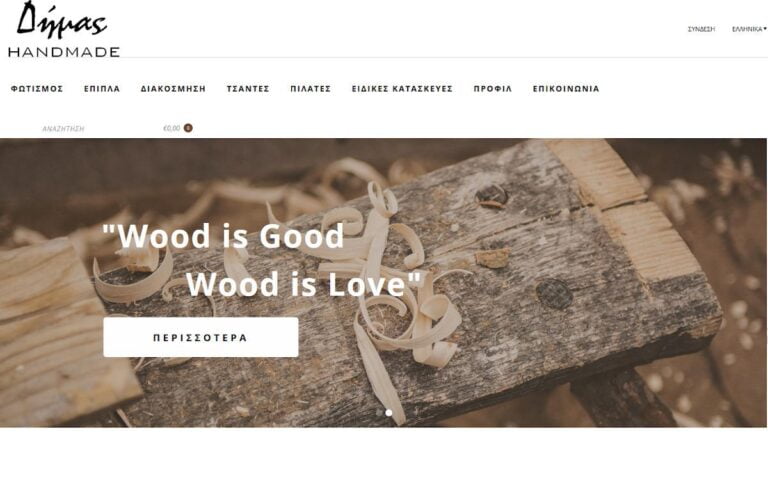Go to the ΔΙΑΚΟΣΜΗΣΗ category
The image size is (768, 489).
click(x=173, y=89)
